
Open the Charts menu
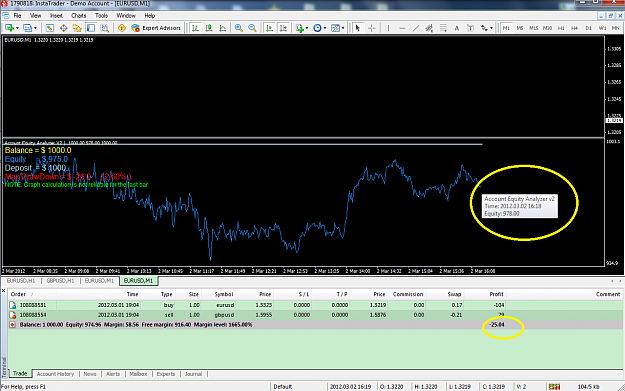tap(79, 16)
